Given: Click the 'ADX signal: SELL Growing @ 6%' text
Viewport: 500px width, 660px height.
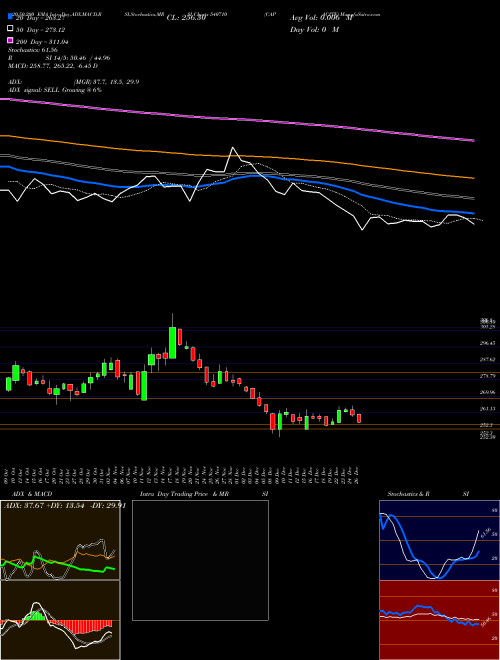Looking at the screenshot, I should coord(55,90).
